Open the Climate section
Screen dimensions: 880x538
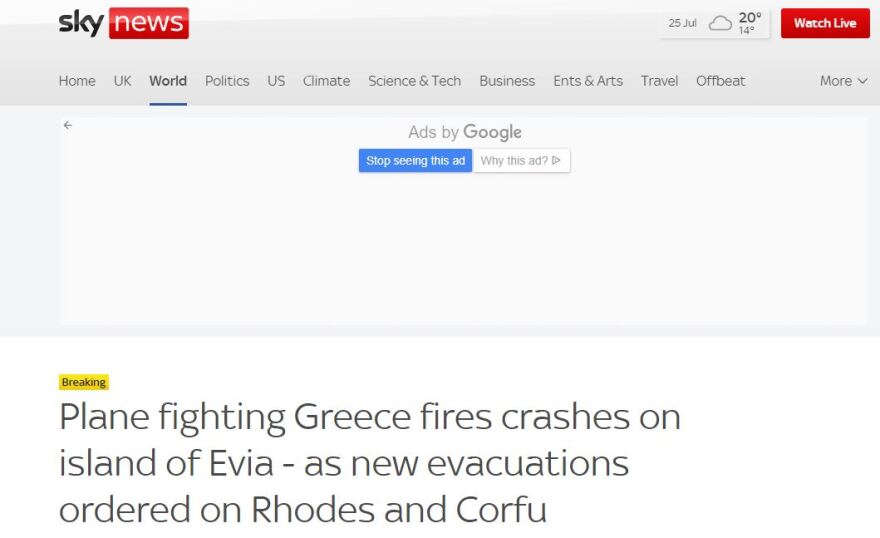tap(326, 81)
